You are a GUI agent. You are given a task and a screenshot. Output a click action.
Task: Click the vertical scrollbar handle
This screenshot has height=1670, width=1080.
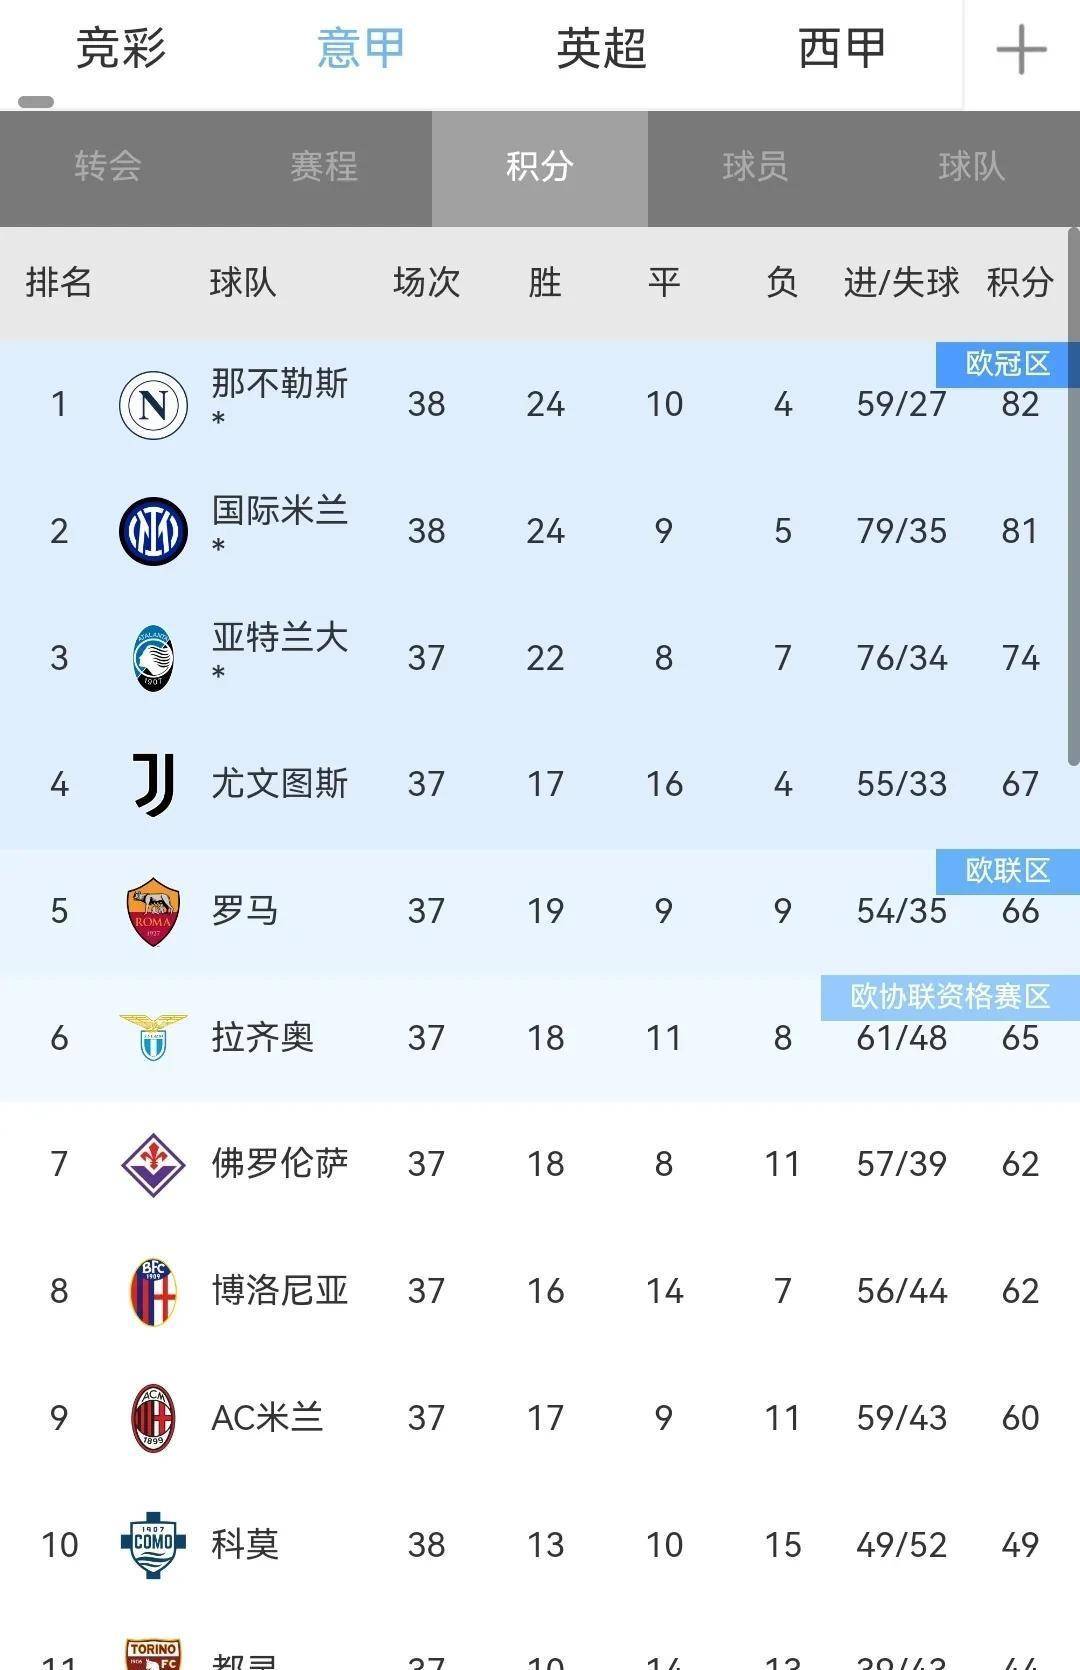(1074, 497)
